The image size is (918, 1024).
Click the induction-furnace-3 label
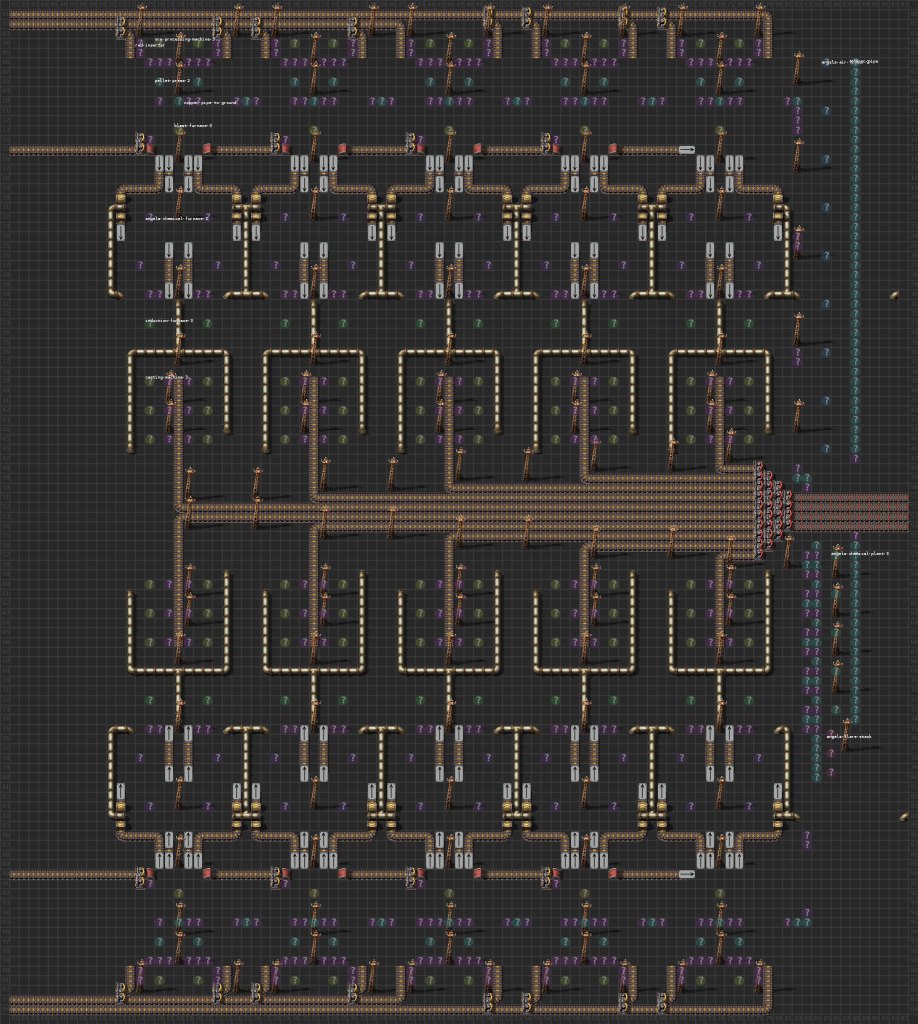click(169, 321)
